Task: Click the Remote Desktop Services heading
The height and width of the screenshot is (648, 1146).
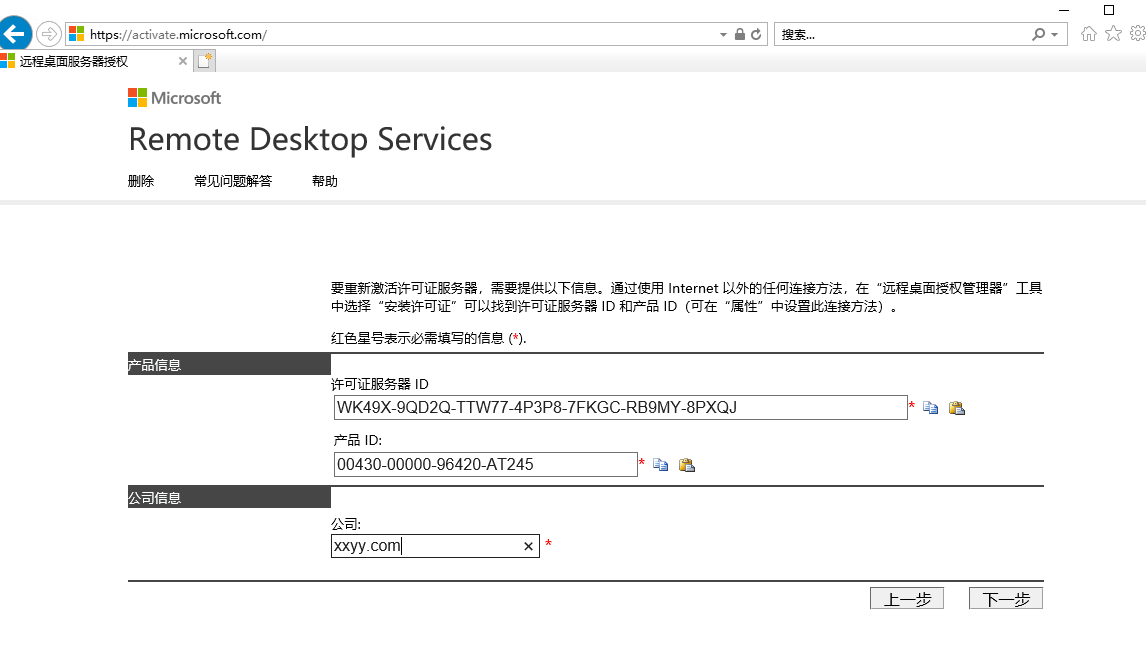Action: click(311, 140)
